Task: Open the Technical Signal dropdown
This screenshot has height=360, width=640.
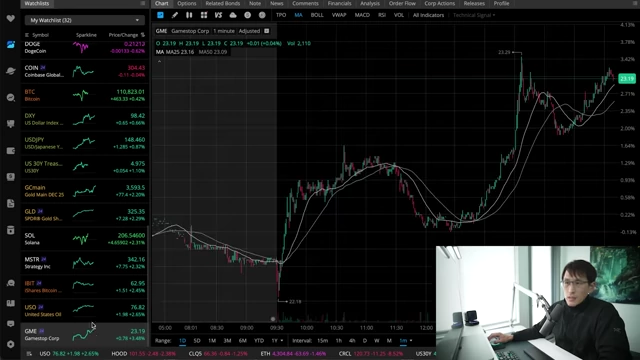Action: 474,15
